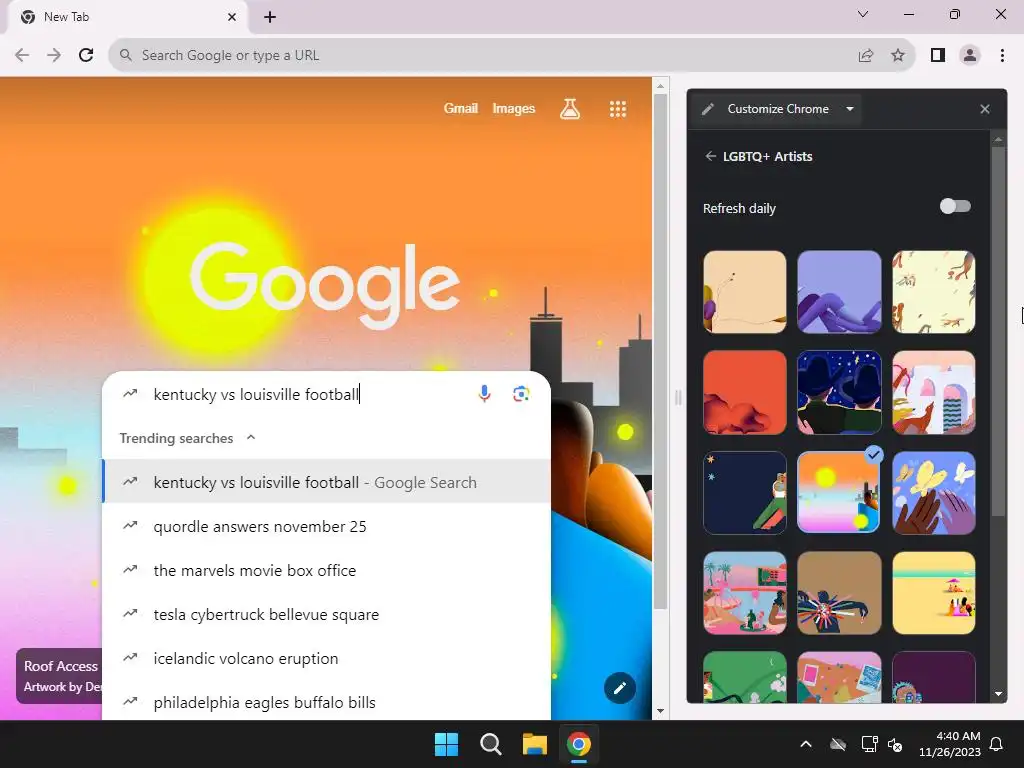The width and height of the screenshot is (1024, 768).
Task: Open Gmail link
Action: click(x=460, y=108)
